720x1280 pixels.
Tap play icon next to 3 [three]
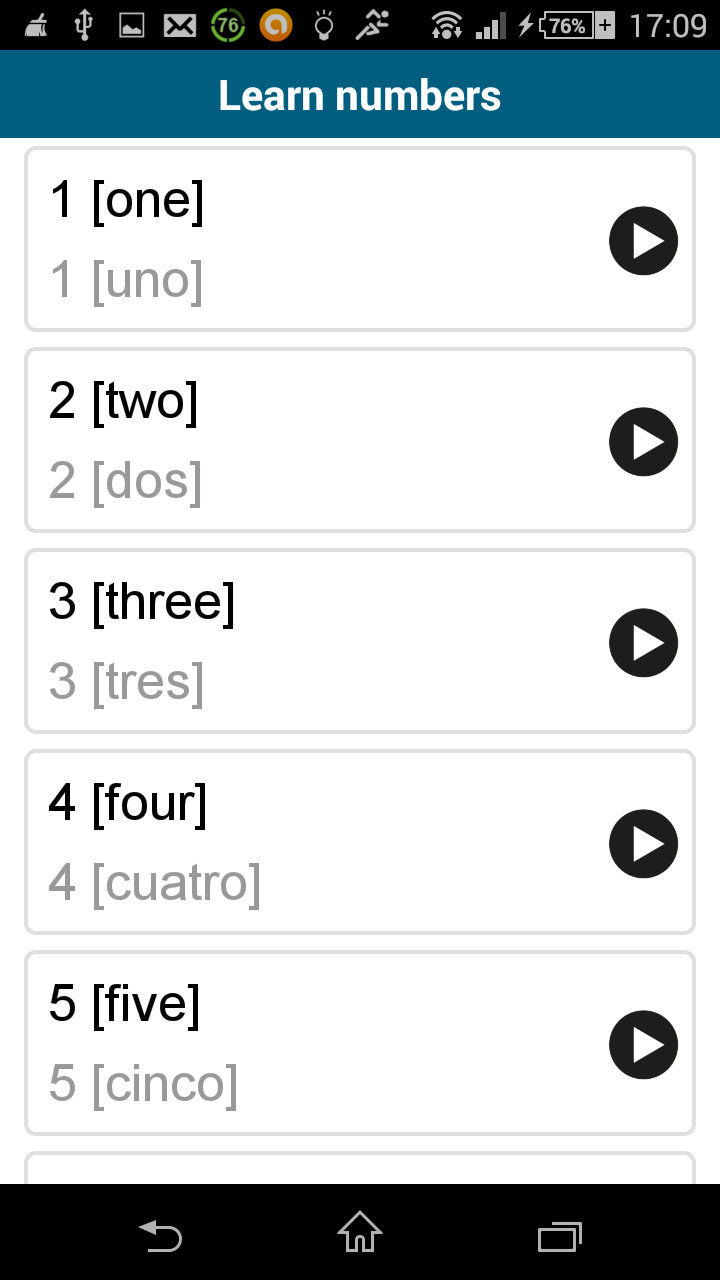[x=643, y=642]
